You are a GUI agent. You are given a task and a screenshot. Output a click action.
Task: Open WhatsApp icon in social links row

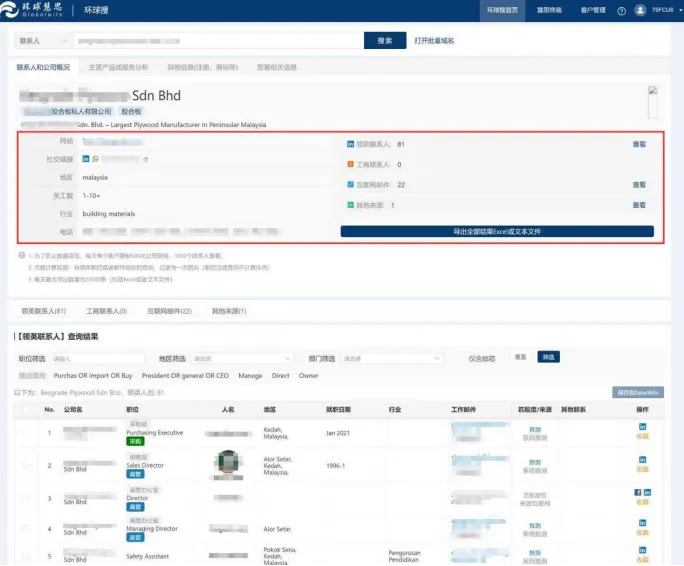pyautogui.click(x=96, y=159)
